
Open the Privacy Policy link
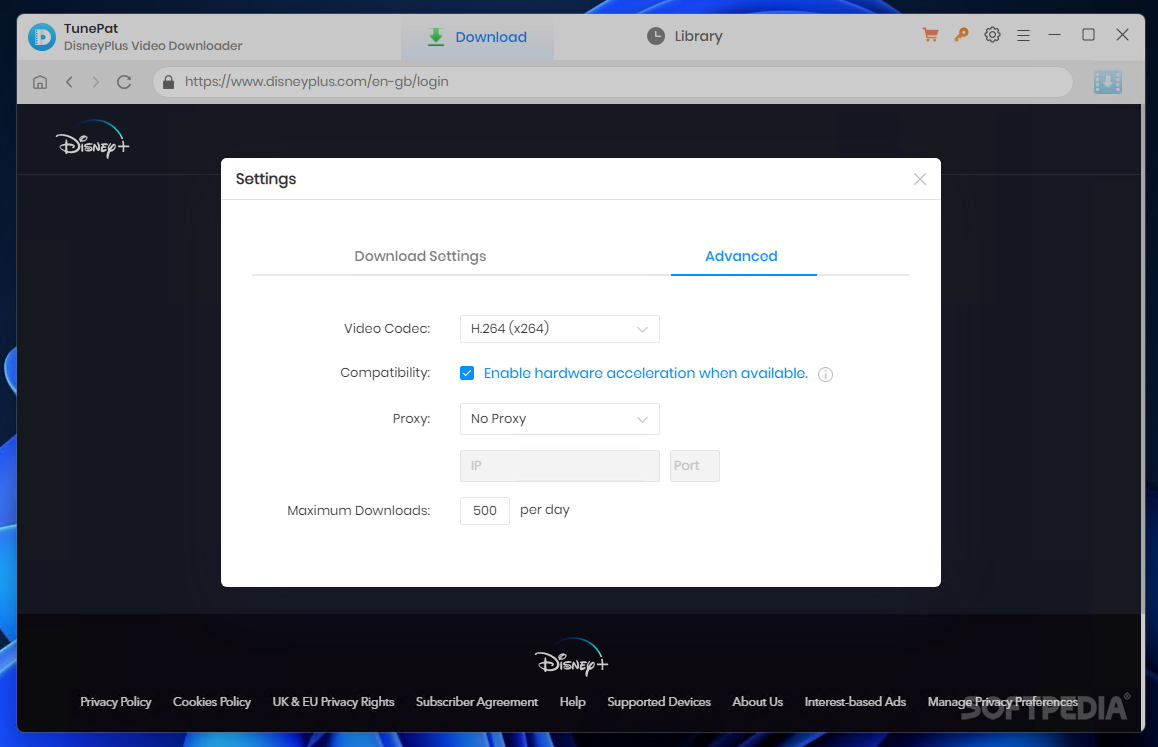click(x=116, y=702)
